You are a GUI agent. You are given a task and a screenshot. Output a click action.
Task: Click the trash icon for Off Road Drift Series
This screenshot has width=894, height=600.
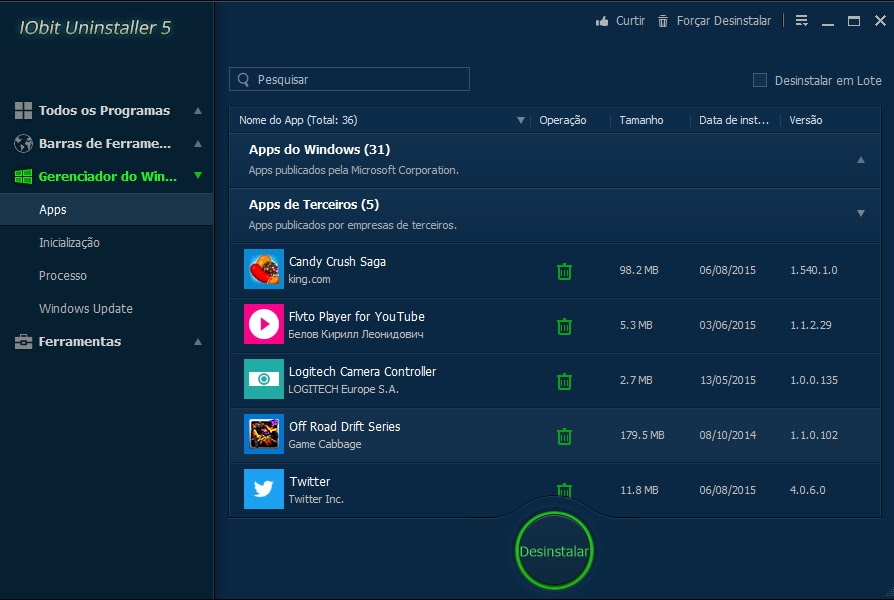point(564,436)
